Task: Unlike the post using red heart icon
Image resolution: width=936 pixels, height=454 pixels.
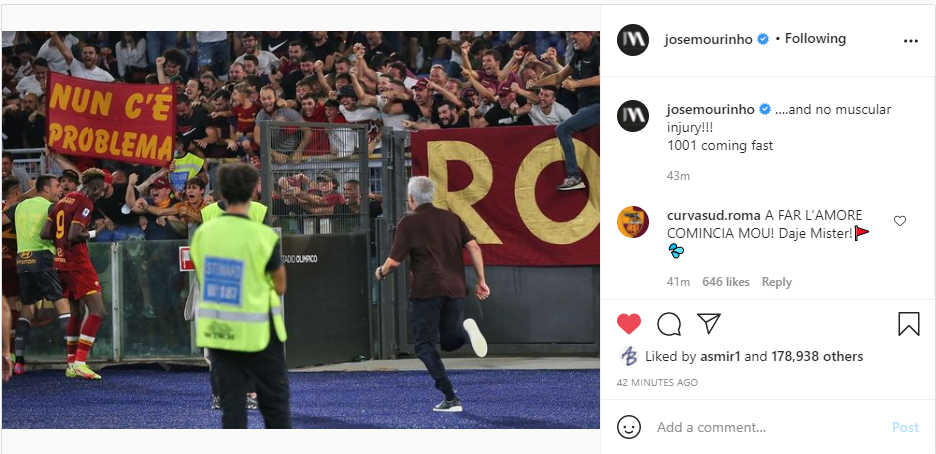Action: point(629,324)
